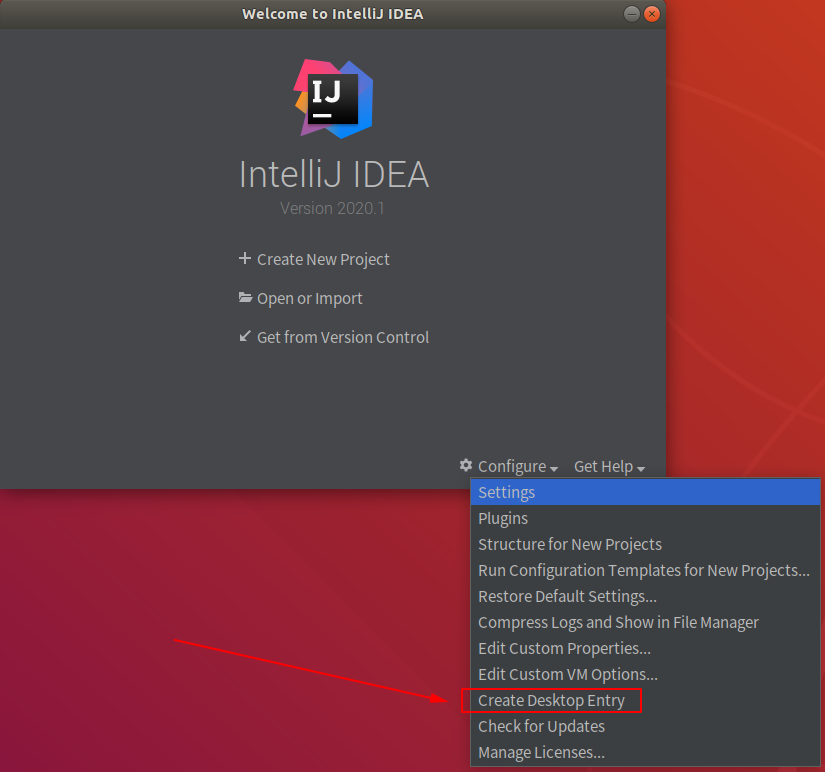Click the plus icon for Create New Project
This screenshot has height=772, width=825.
coord(245,259)
